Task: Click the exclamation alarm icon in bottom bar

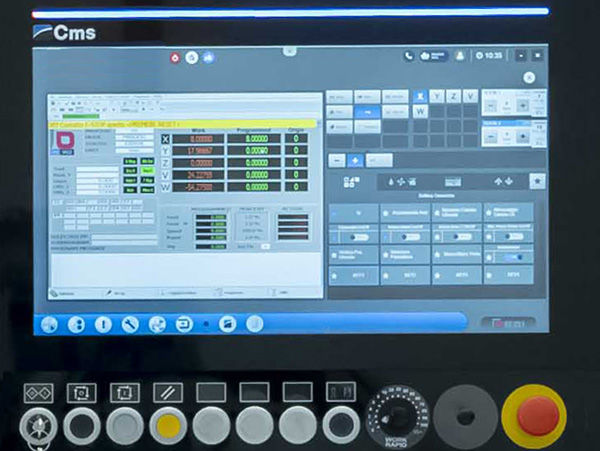Action: tap(103, 324)
